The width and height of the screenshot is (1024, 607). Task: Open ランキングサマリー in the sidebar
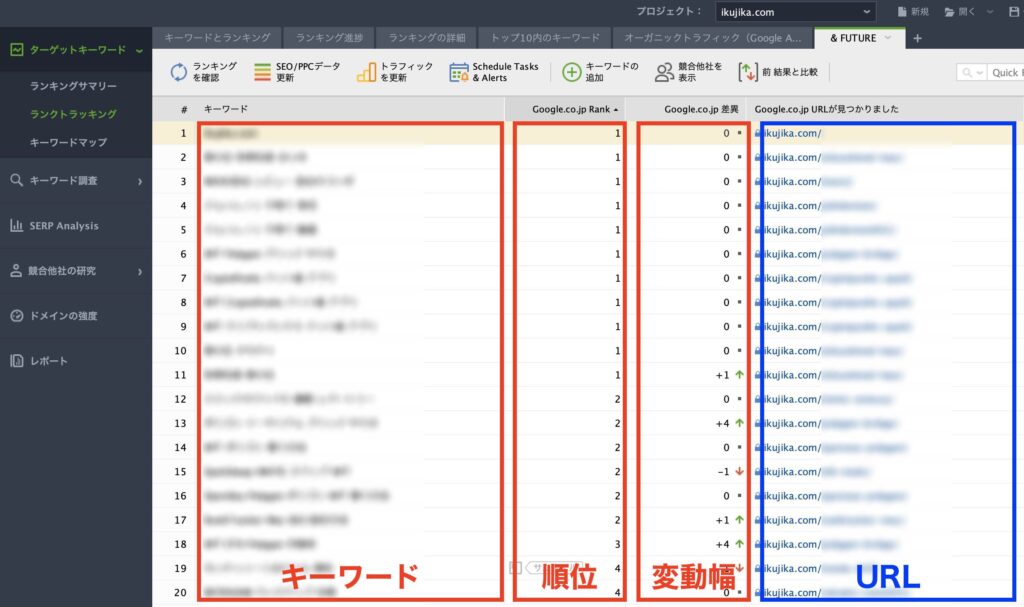pos(73,86)
